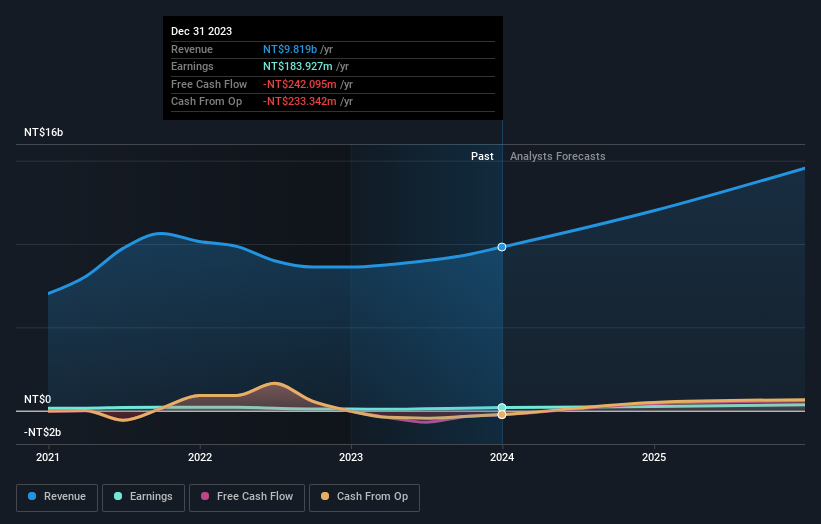Image resolution: width=821 pixels, height=524 pixels.
Task: Toggle the Free Cash Flow series
Action: [247, 497]
